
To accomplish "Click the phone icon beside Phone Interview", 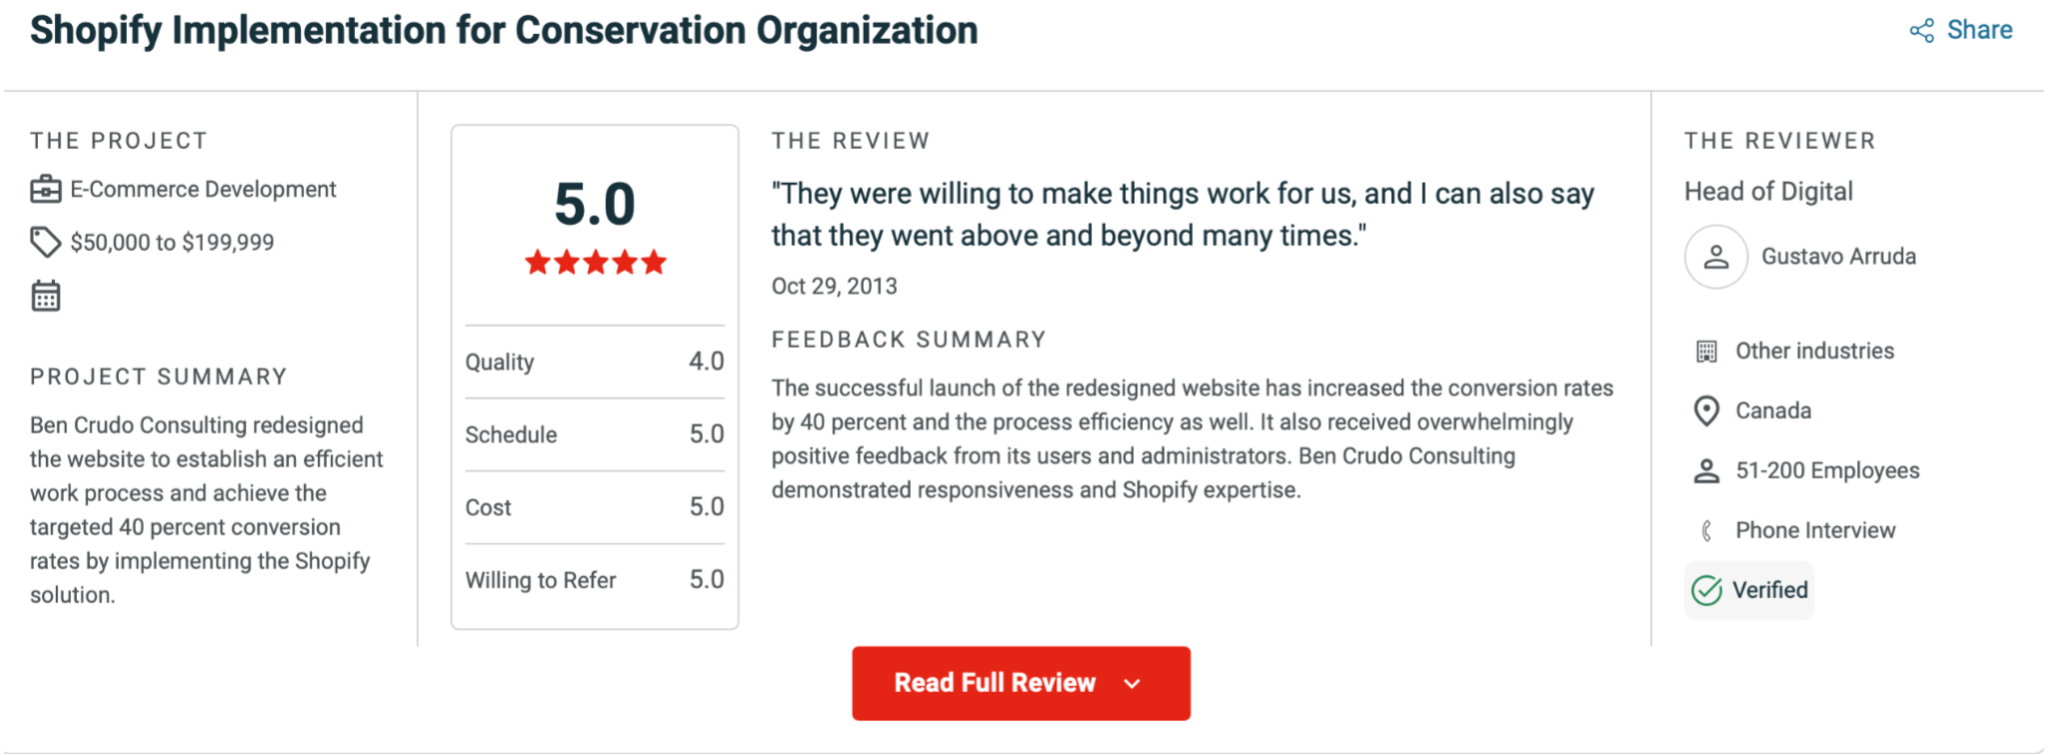I will click(x=1706, y=531).
